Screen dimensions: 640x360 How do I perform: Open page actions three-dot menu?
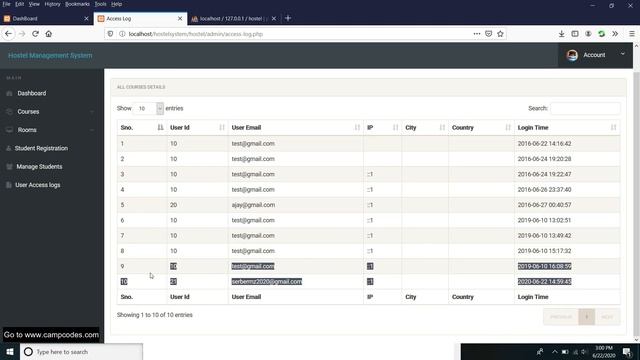pyautogui.click(x=477, y=34)
